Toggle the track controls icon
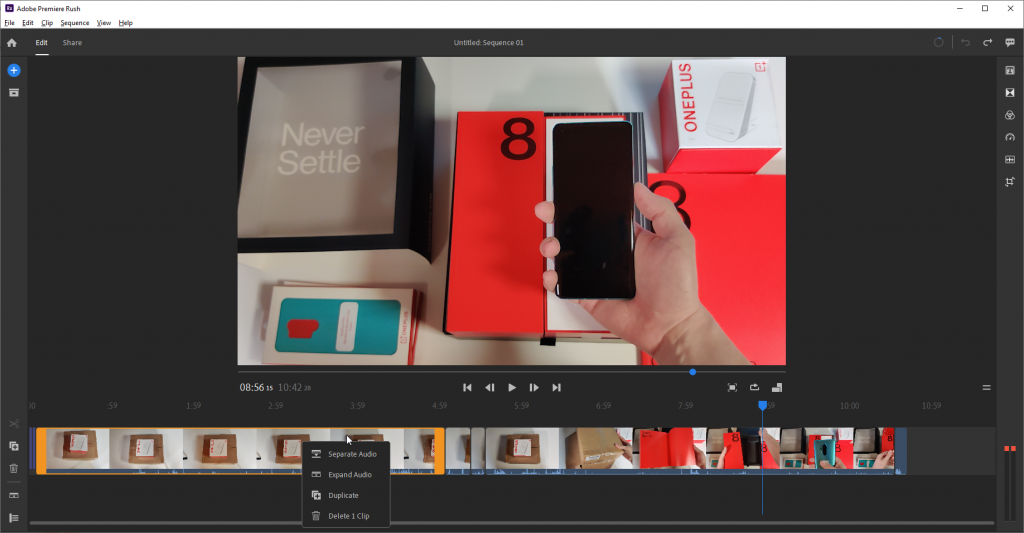This screenshot has height=533, width=1024. pyautogui.click(x=14, y=518)
